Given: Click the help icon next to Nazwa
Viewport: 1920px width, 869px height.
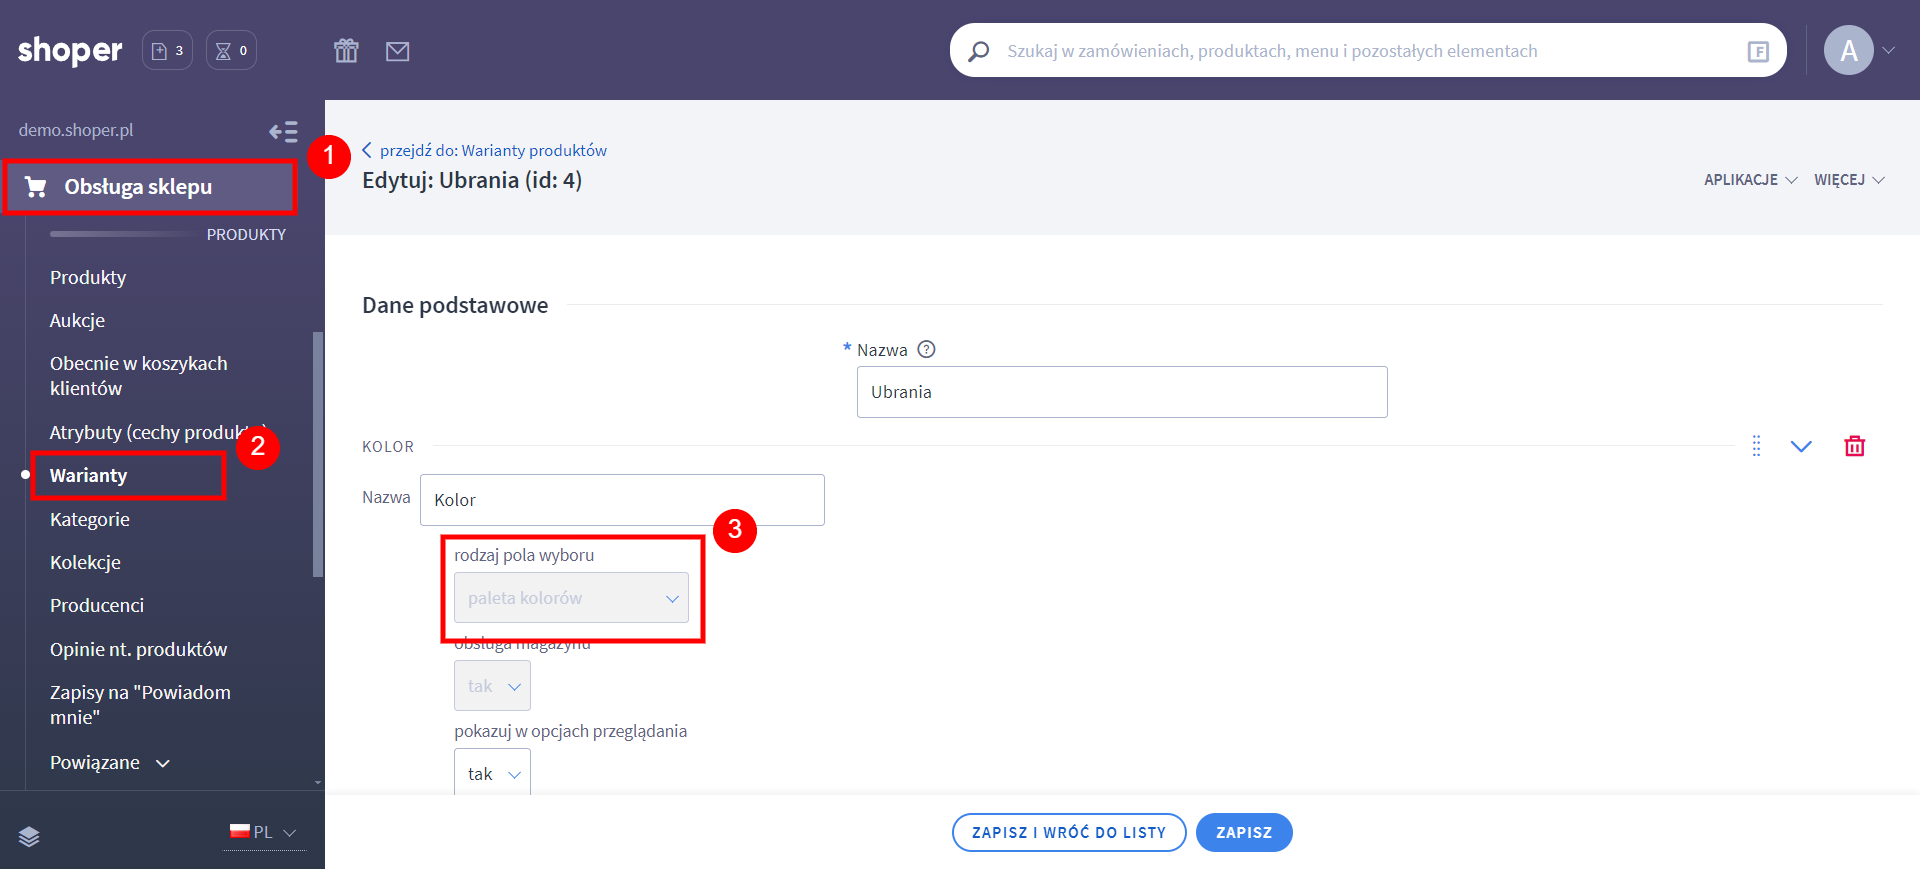Looking at the screenshot, I should coord(926,350).
